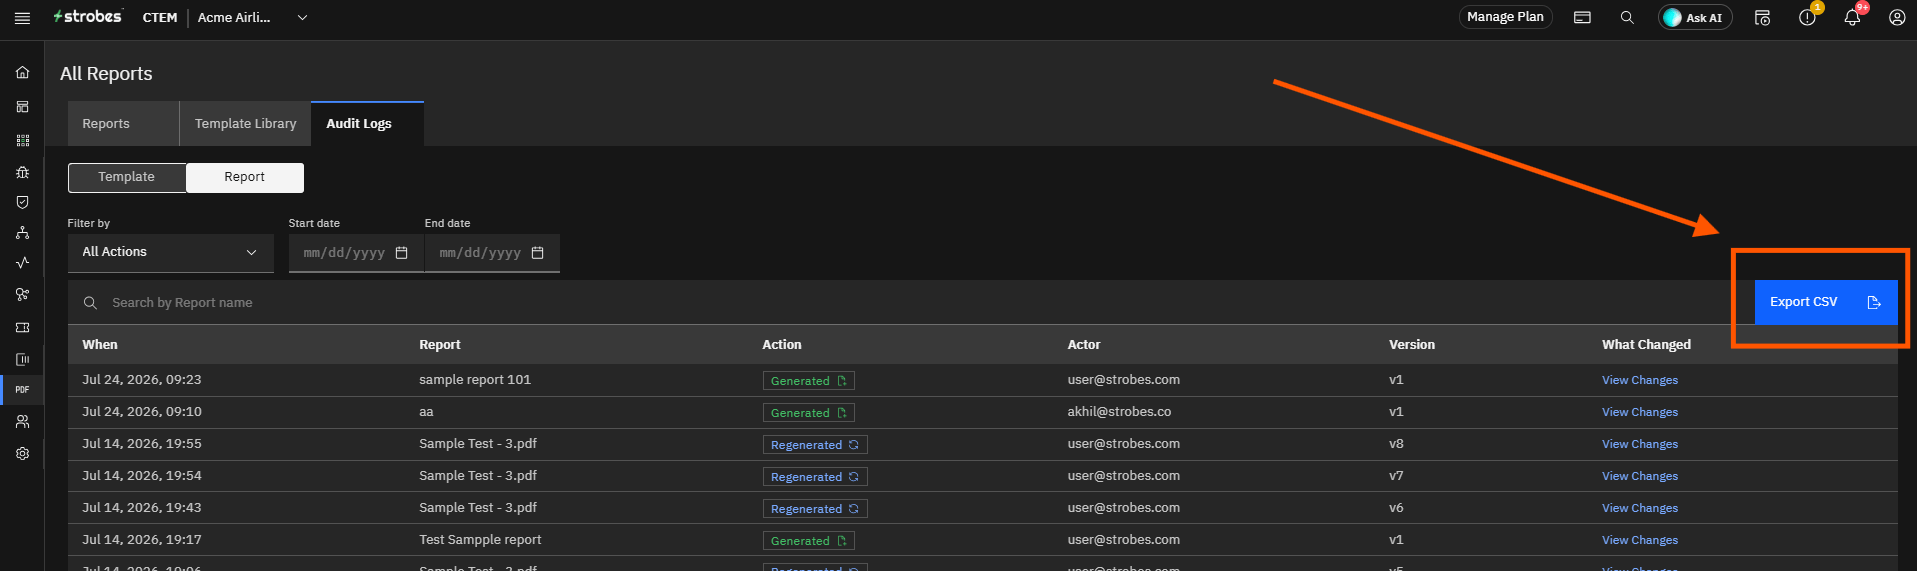Select timestamp 'Jul 24, 2026, 09:10'
1917x571 pixels.
[x=142, y=412]
